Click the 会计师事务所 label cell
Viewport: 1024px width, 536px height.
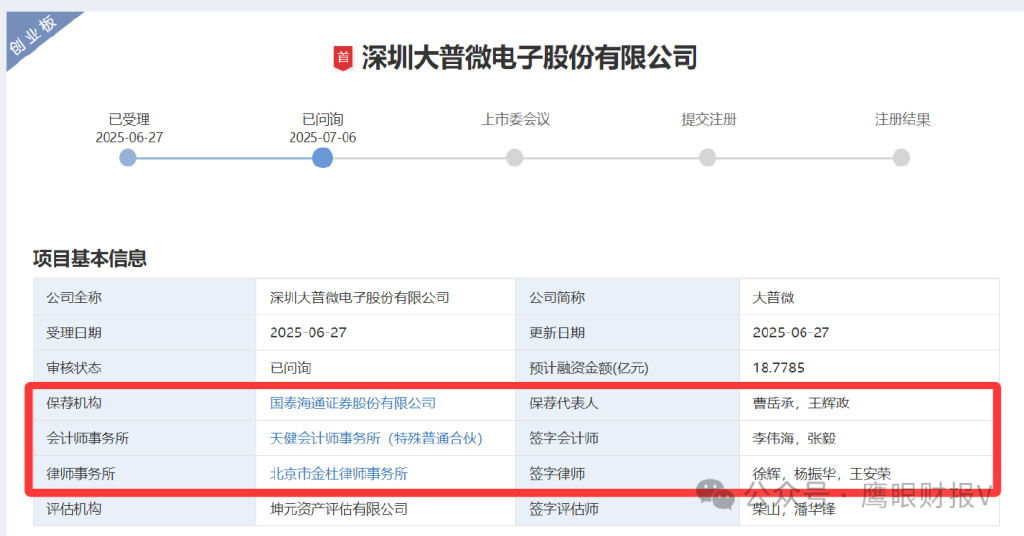(x=144, y=438)
